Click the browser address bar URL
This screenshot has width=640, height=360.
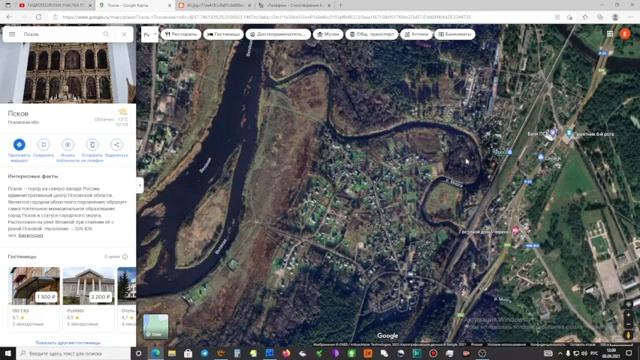(267, 17)
